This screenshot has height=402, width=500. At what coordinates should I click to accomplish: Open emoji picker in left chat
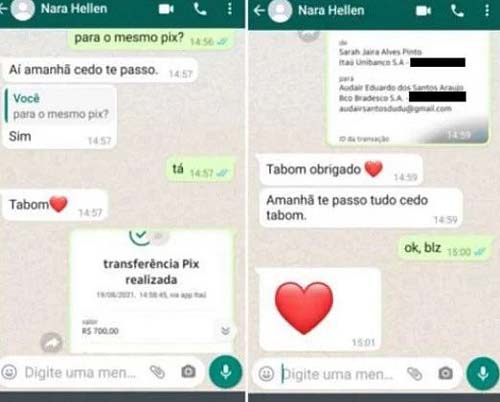[9, 371]
